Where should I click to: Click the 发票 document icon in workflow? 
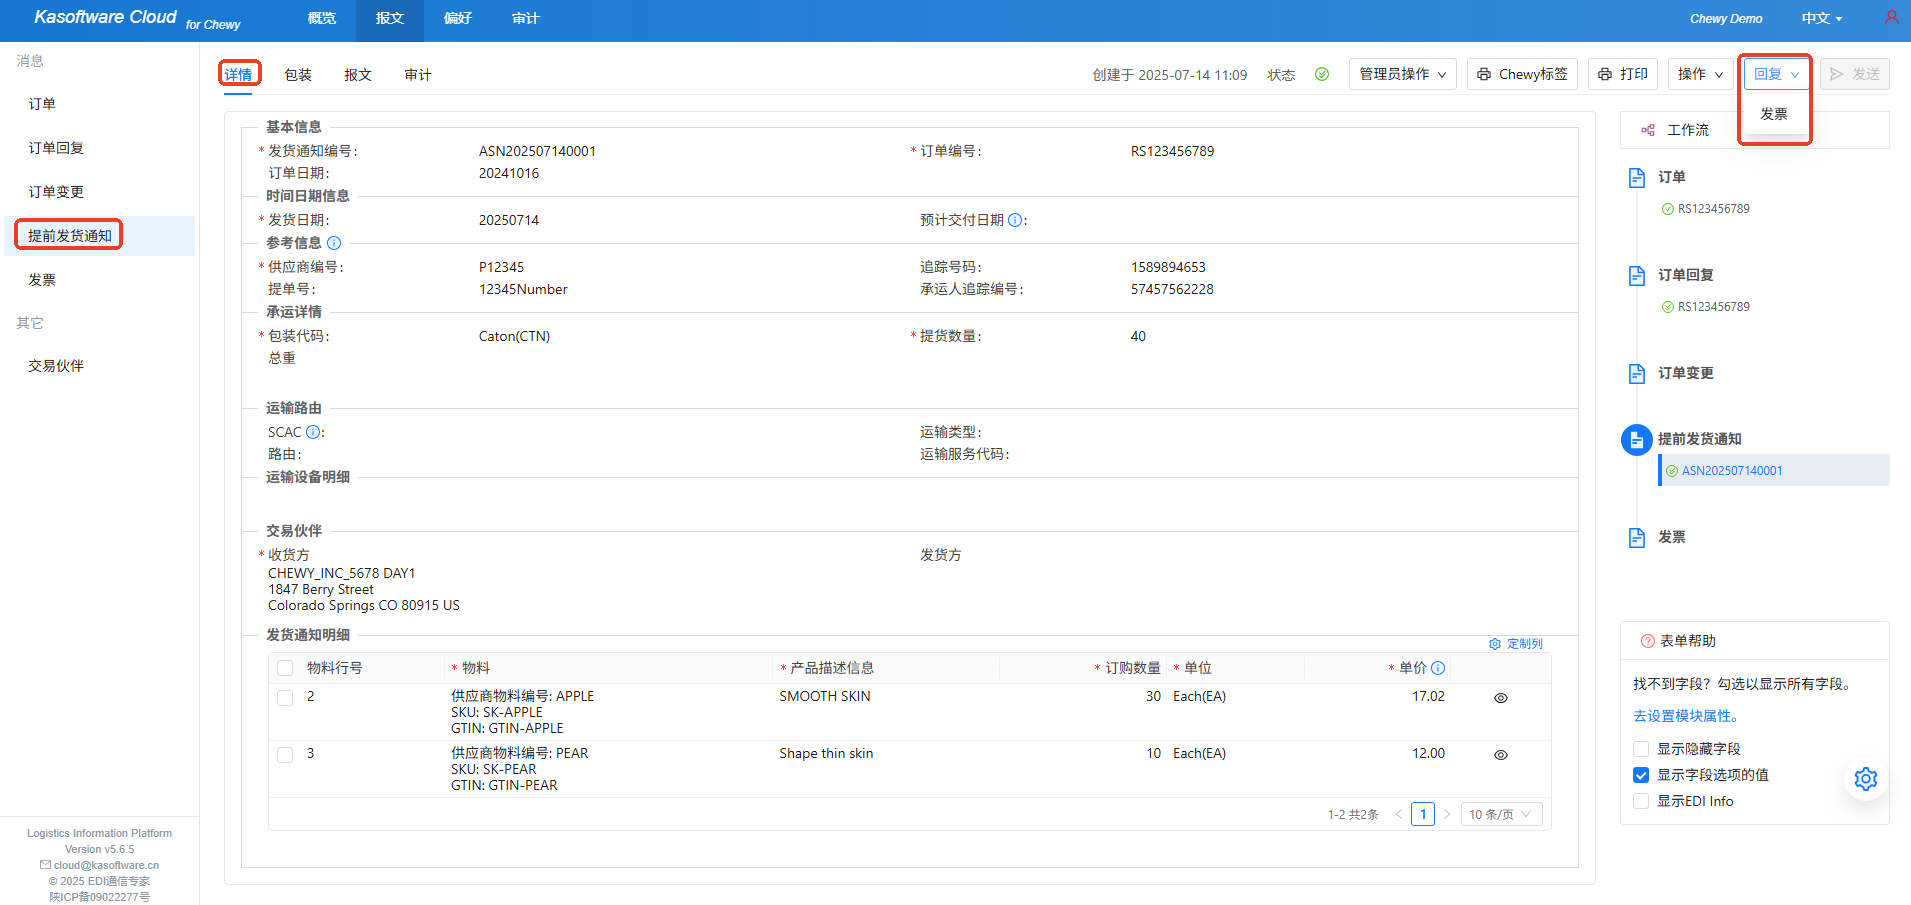[x=1637, y=538]
